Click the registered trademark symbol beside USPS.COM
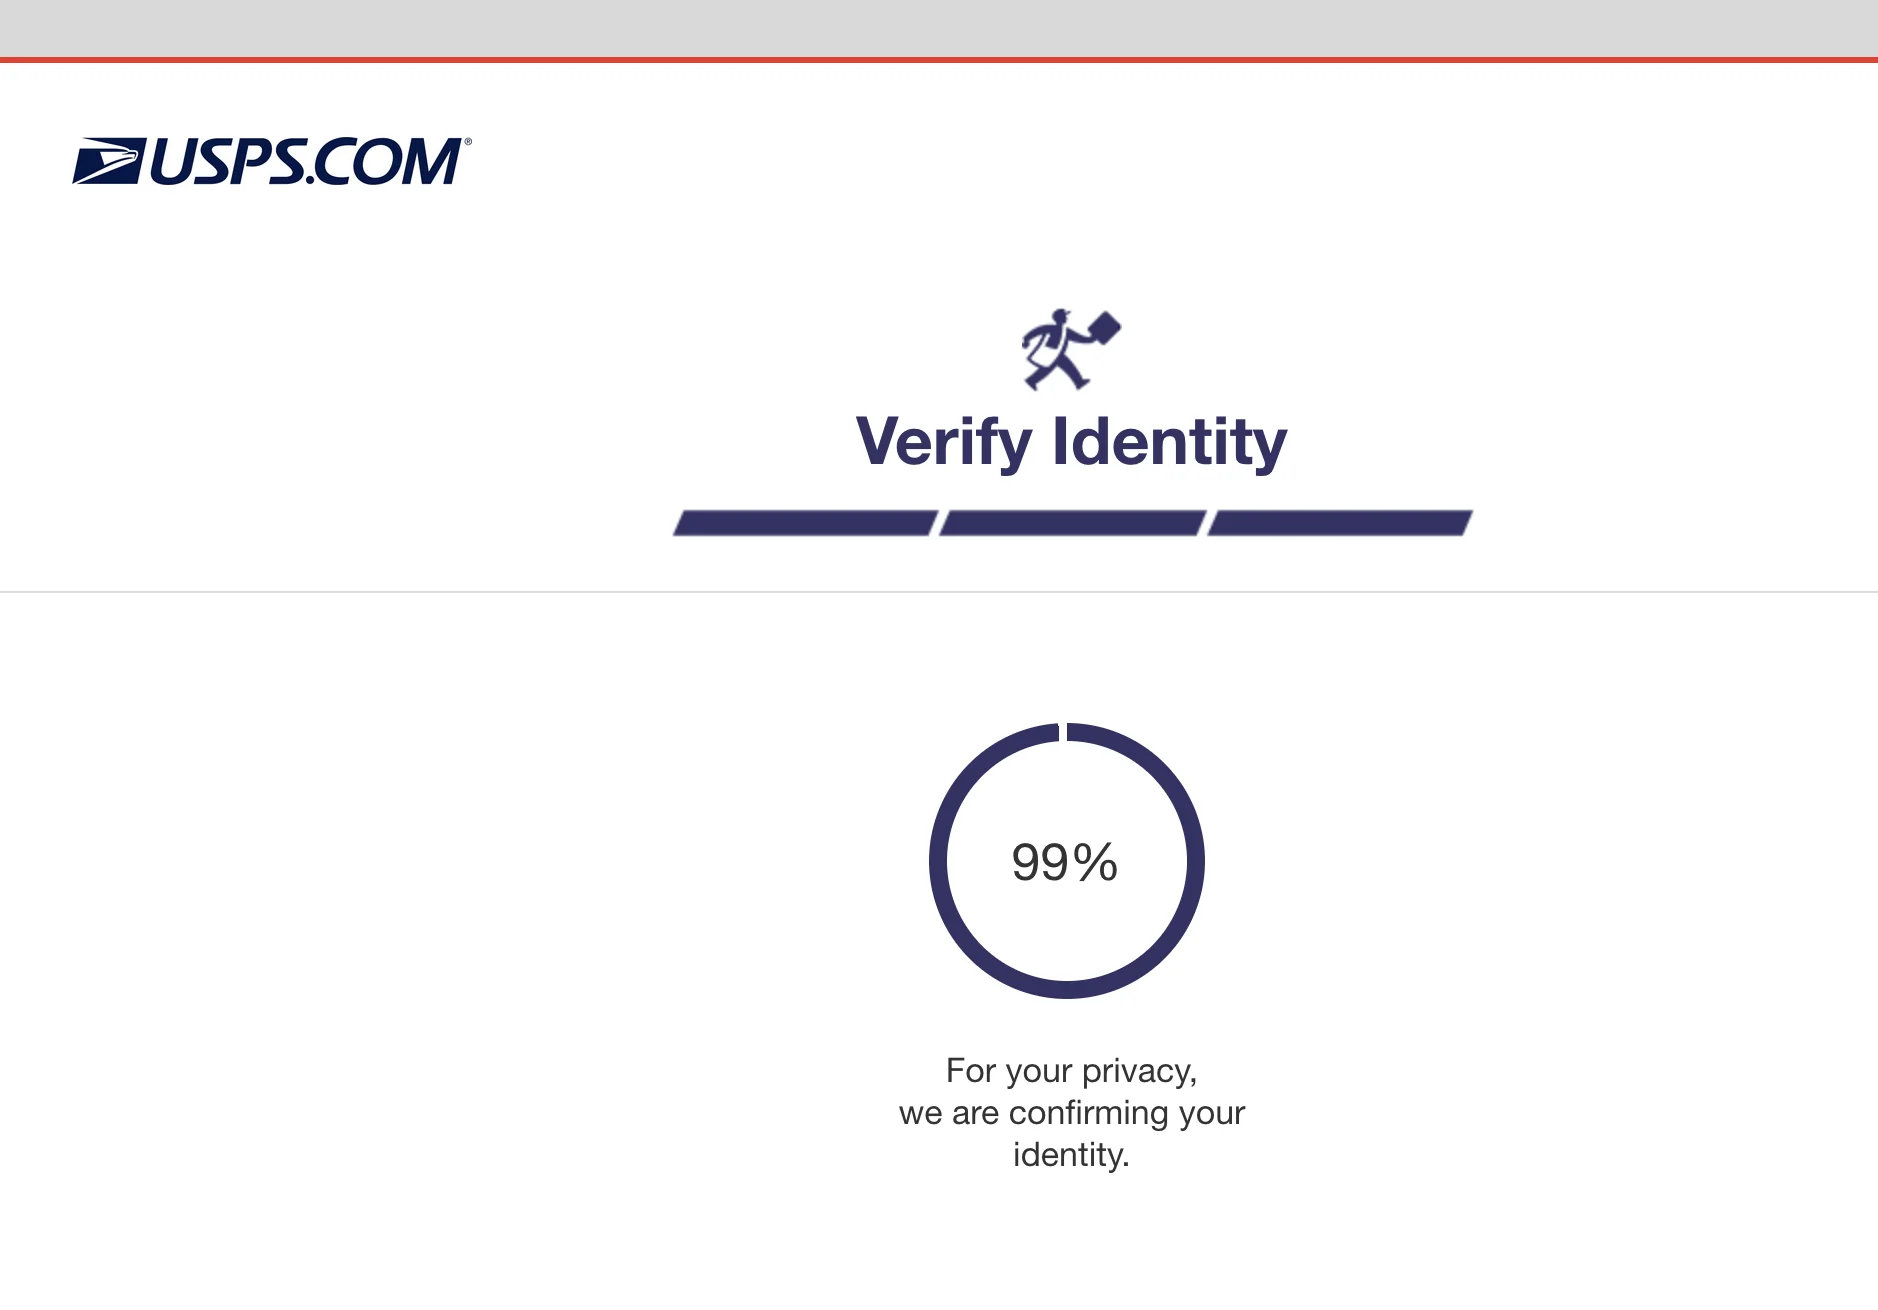The height and width of the screenshot is (1310, 1878). tap(467, 142)
